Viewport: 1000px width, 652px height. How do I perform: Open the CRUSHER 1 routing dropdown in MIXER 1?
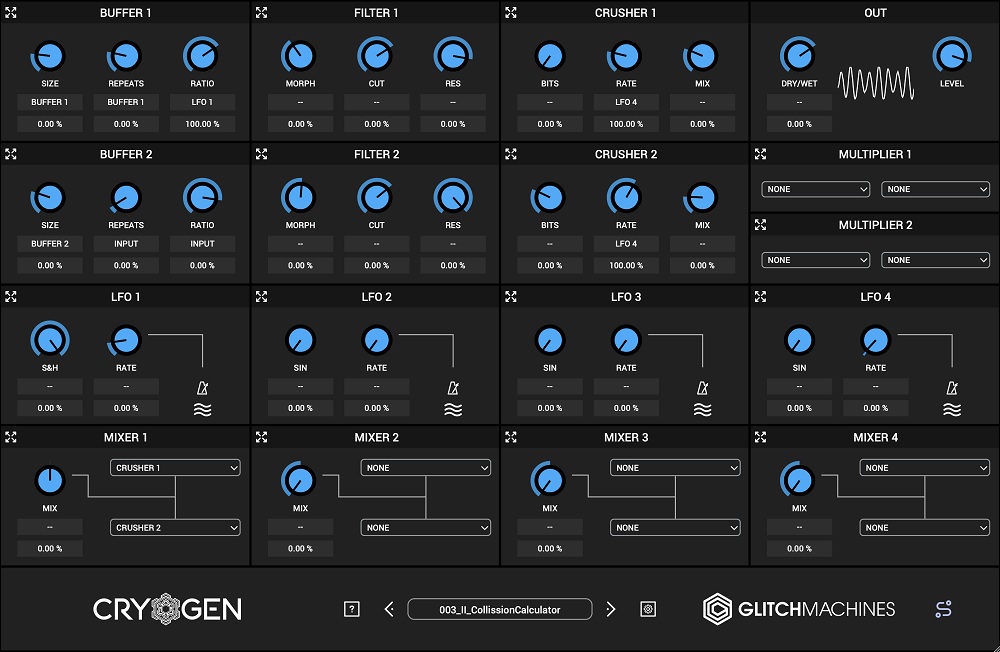click(x=174, y=467)
